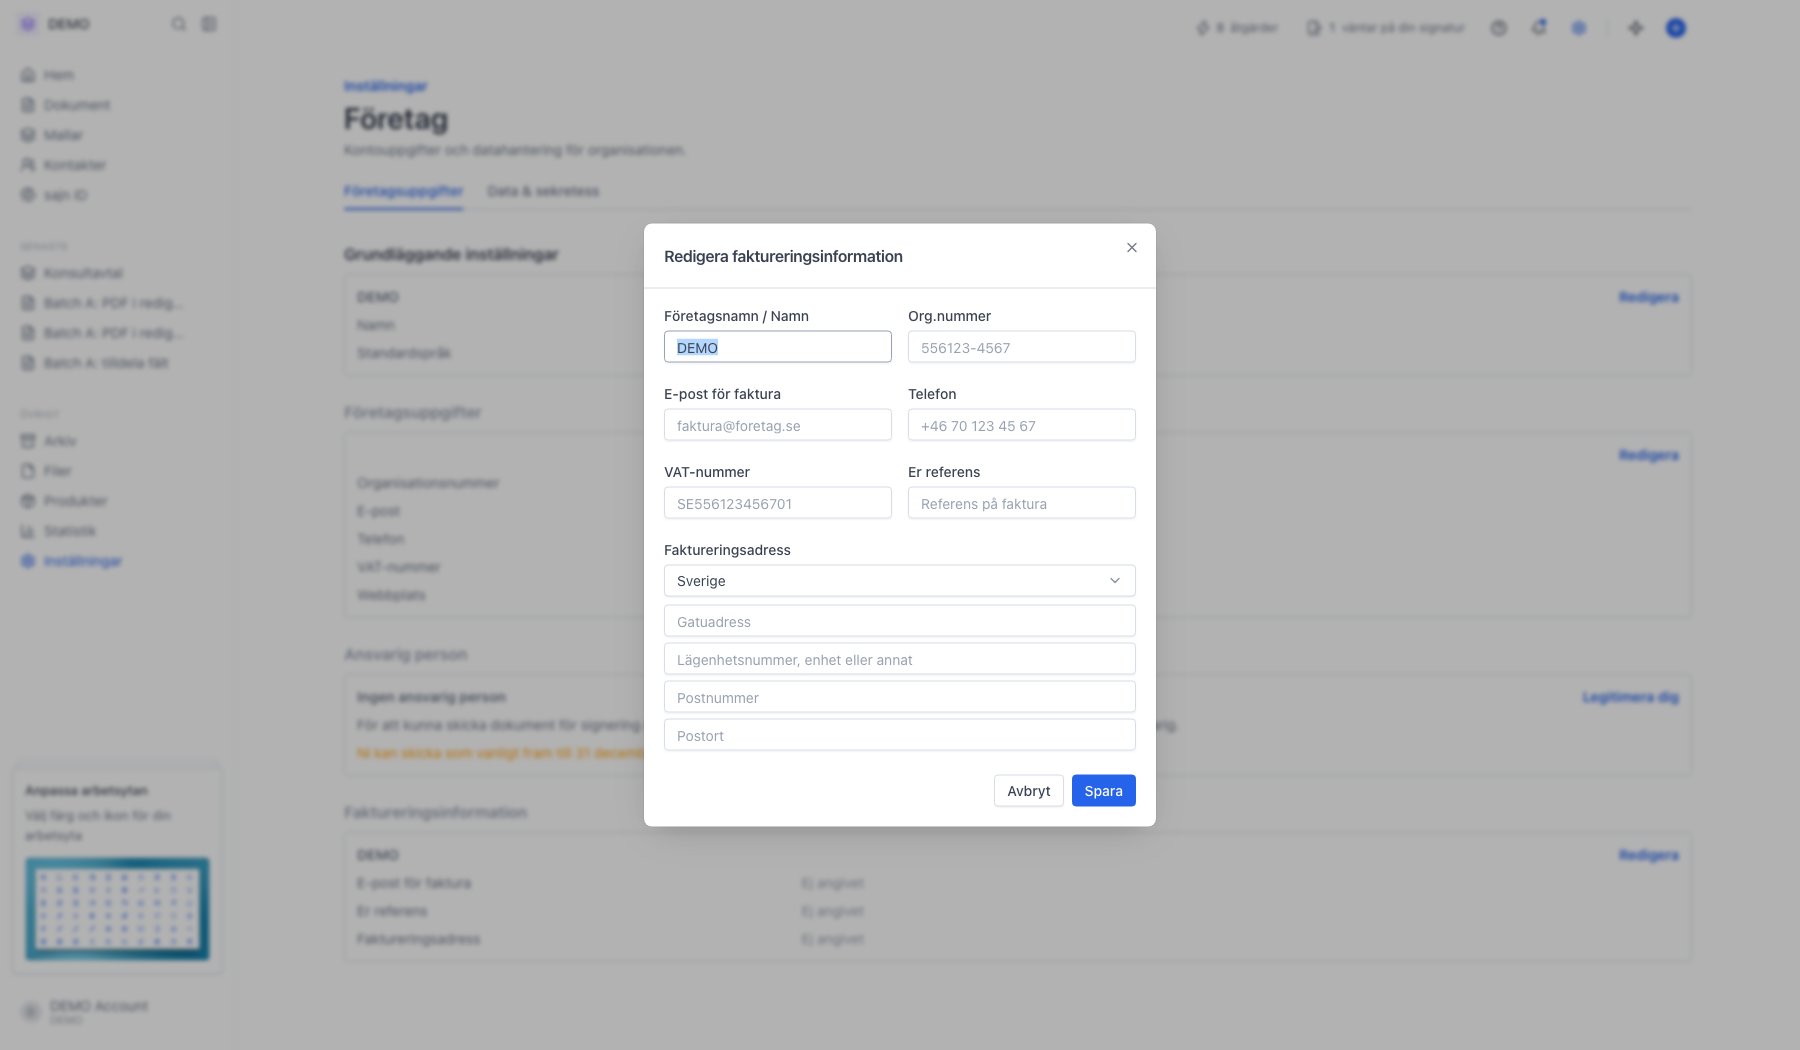Viewport: 1800px width, 1050px height.
Task: Click the Postnummer field
Action: (900, 697)
